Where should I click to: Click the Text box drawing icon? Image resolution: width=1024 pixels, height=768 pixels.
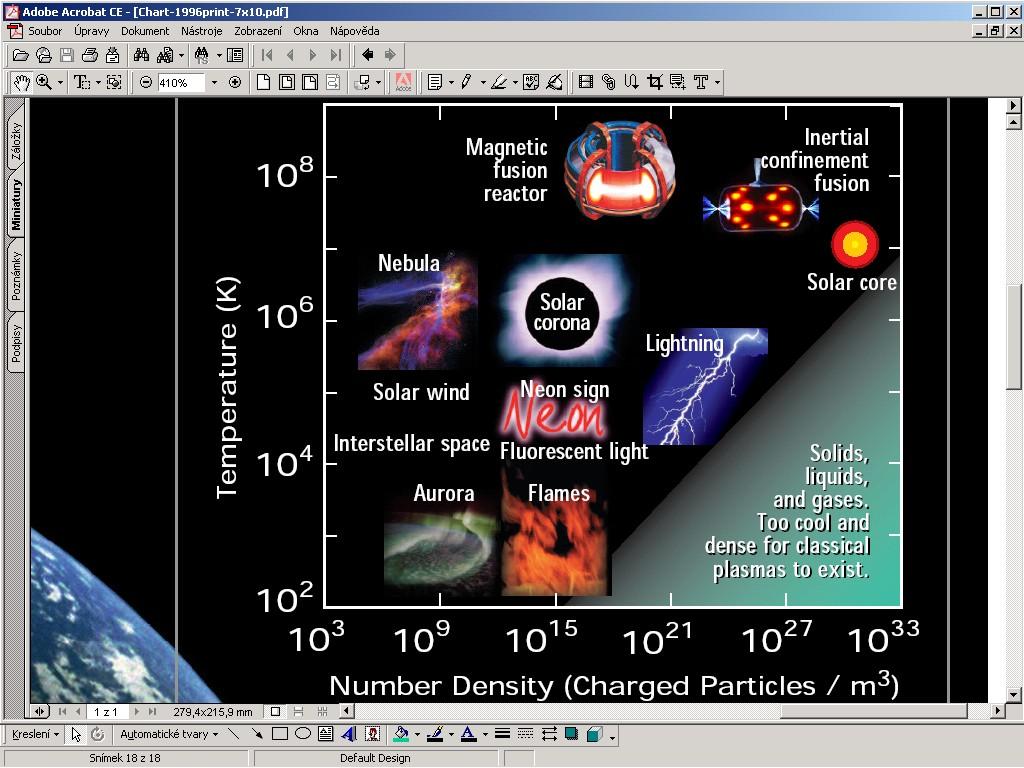coord(325,734)
